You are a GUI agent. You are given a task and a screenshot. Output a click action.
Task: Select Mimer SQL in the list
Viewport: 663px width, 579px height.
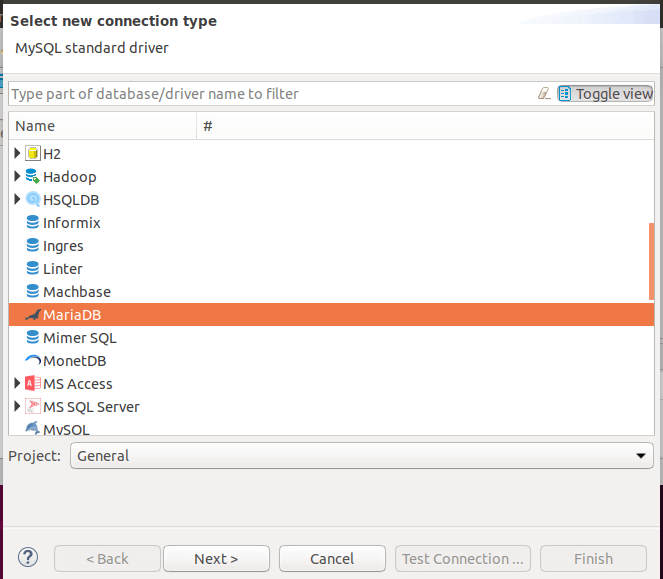point(79,338)
